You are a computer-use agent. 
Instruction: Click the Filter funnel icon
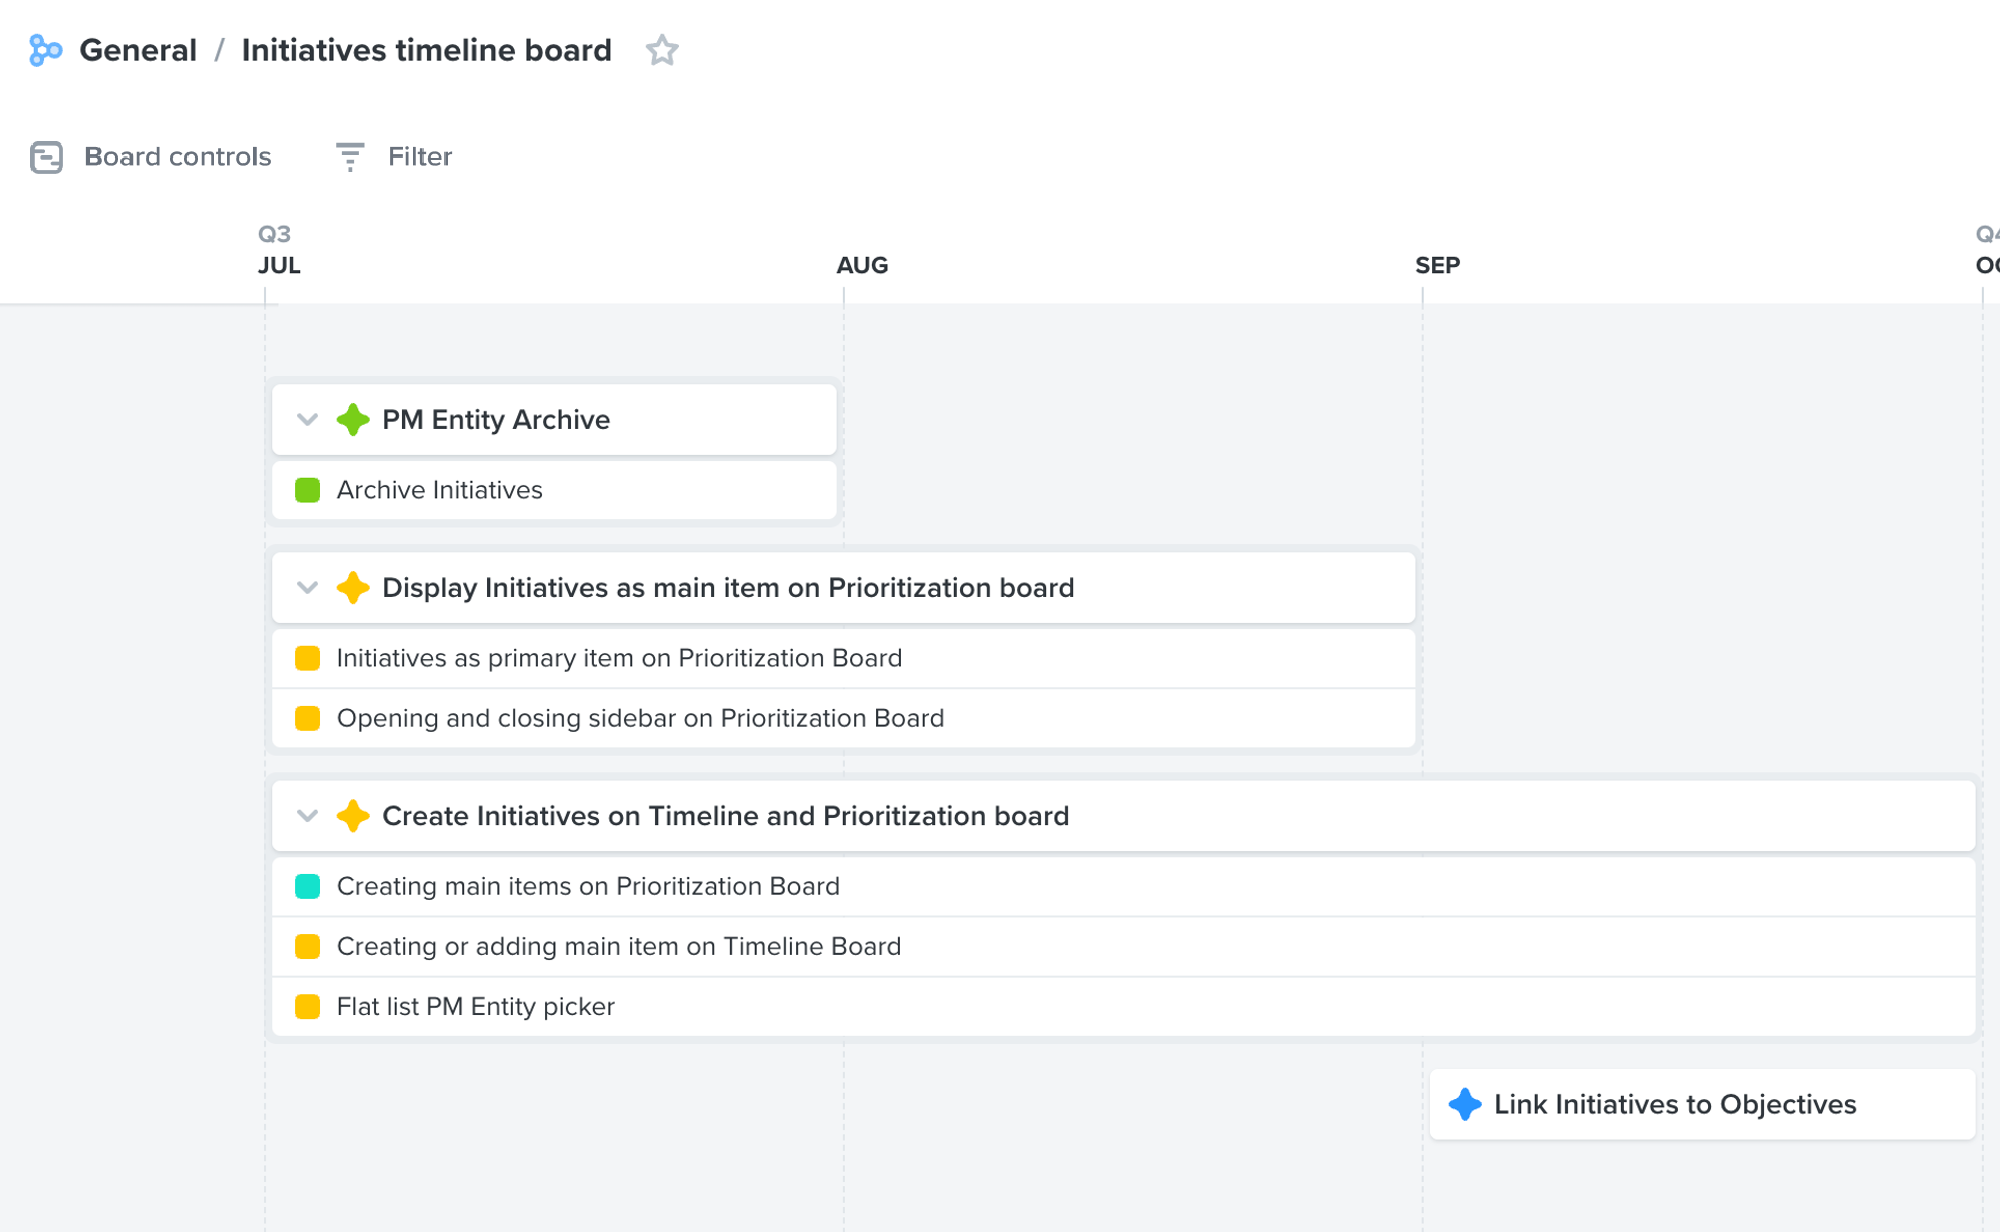click(349, 156)
